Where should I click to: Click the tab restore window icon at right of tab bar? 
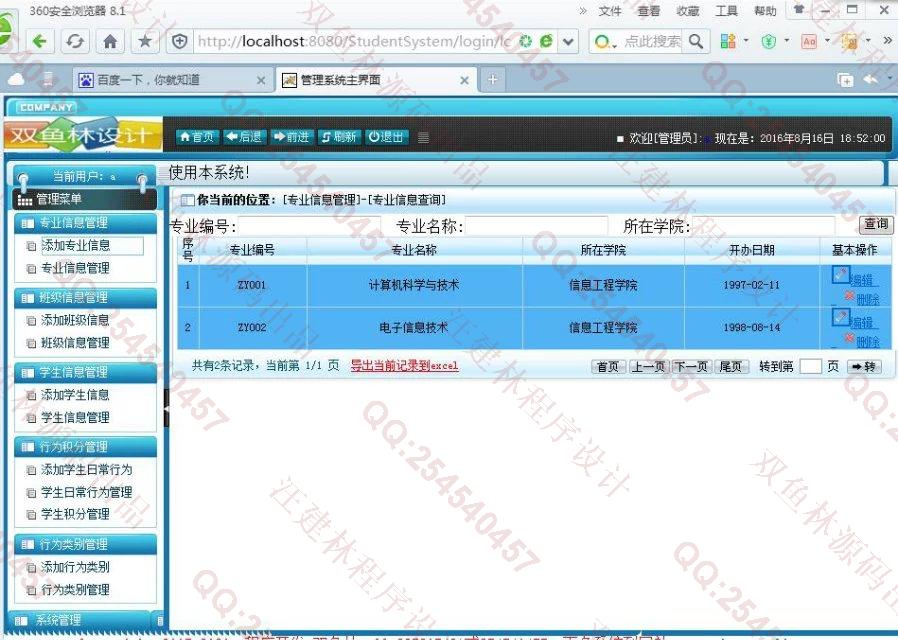[845, 80]
